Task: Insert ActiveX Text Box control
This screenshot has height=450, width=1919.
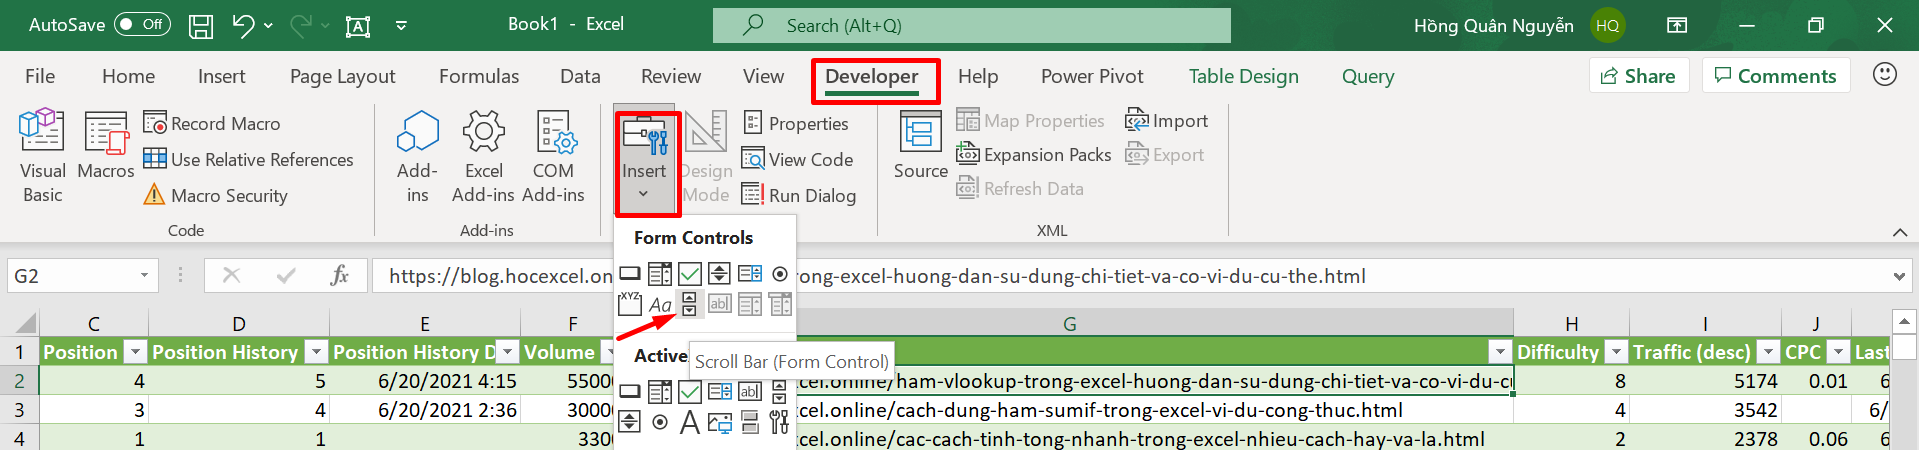Action: [x=750, y=391]
